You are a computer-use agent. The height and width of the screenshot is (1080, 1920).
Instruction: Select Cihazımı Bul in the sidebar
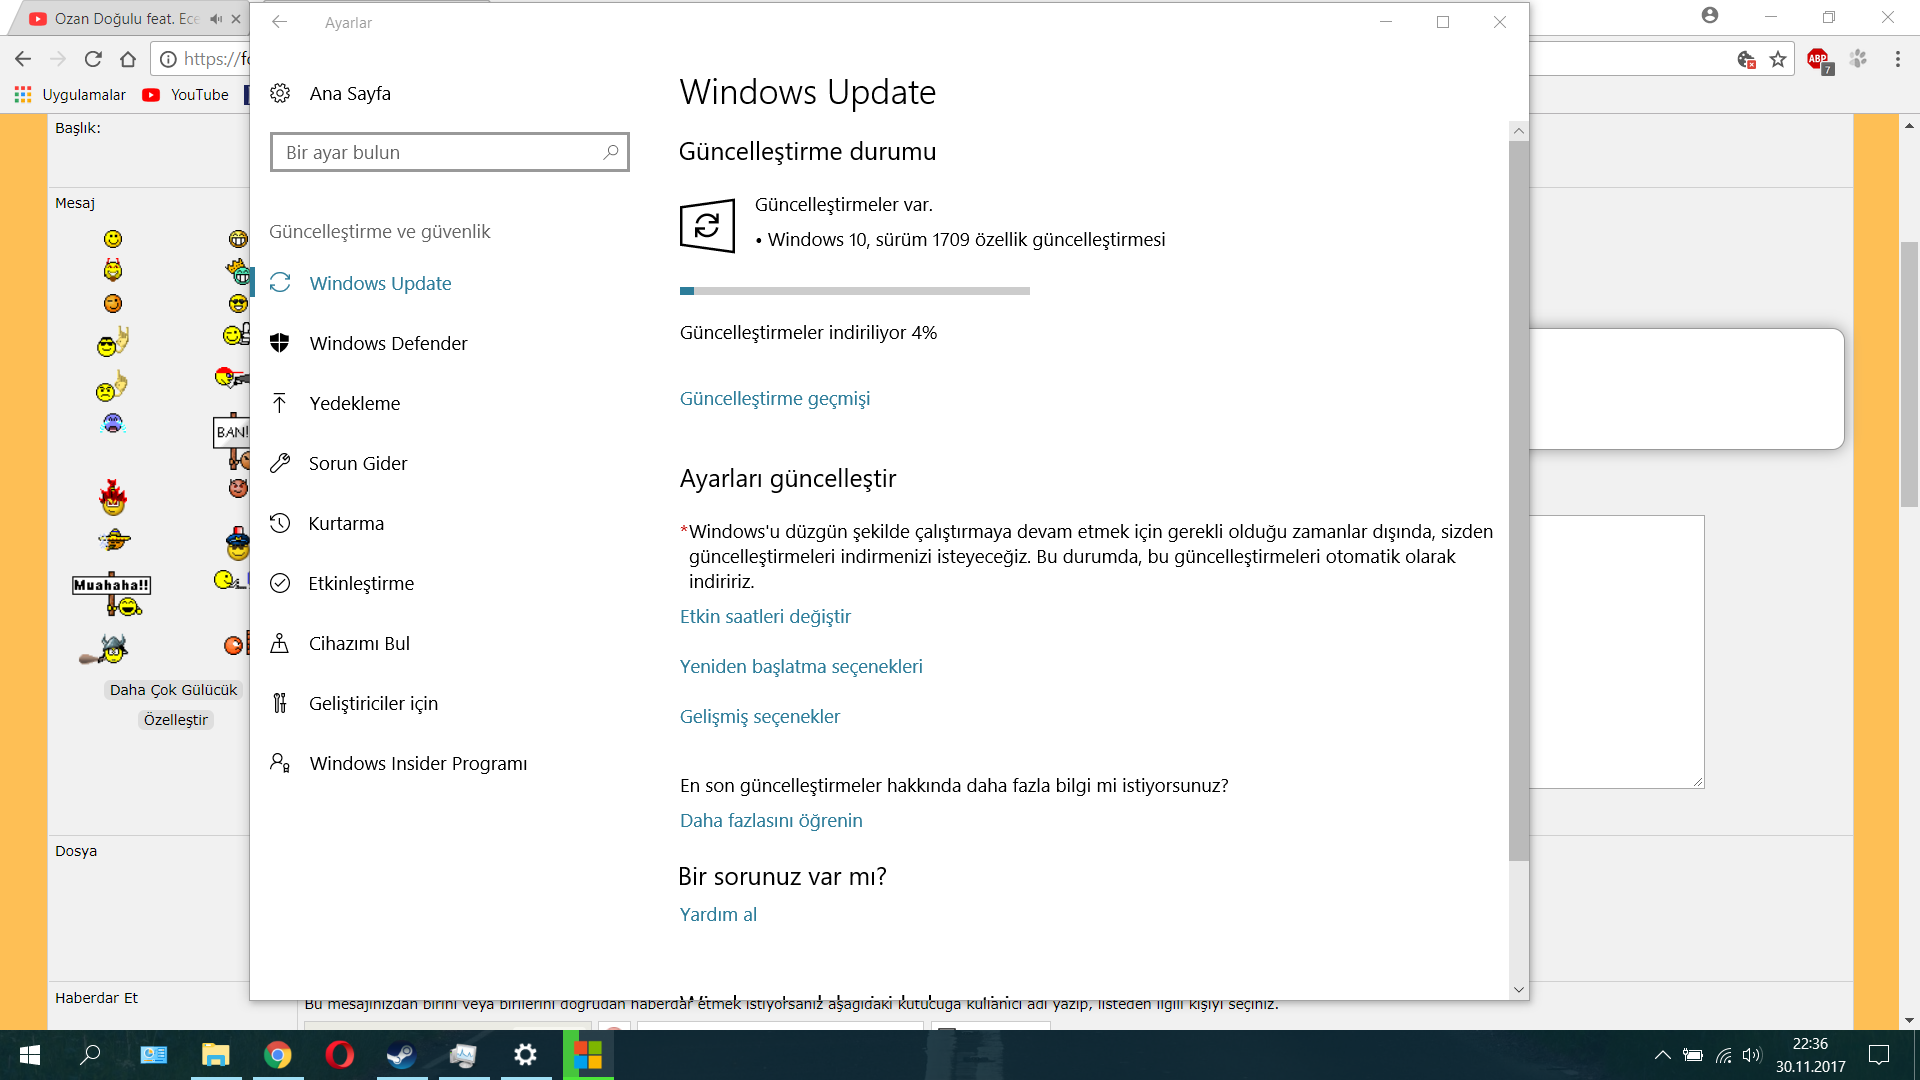440,643
